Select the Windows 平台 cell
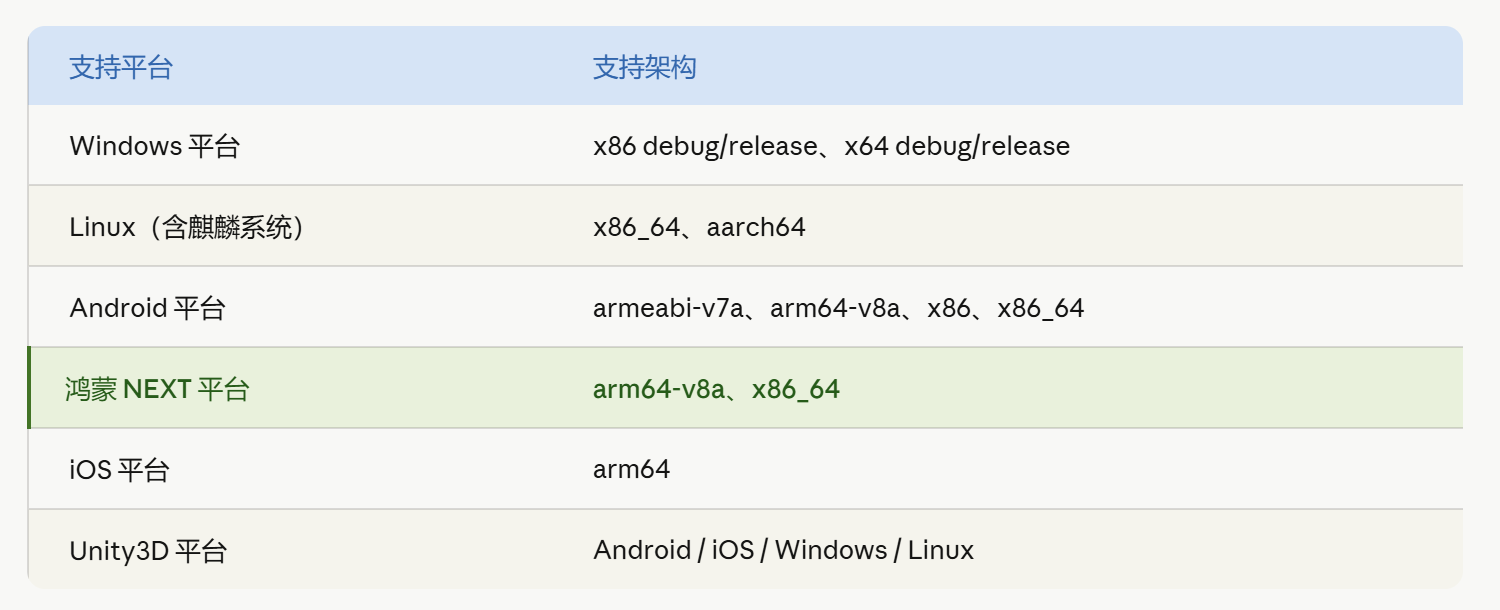The width and height of the screenshot is (1500, 610). click(x=155, y=146)
